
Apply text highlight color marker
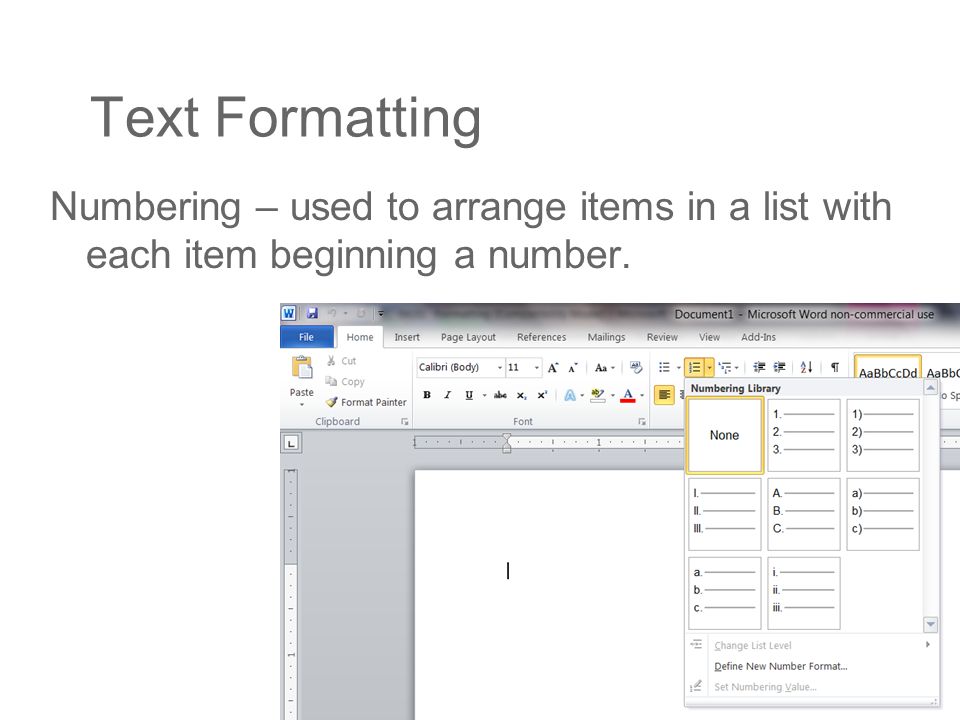tap(598, 396)
